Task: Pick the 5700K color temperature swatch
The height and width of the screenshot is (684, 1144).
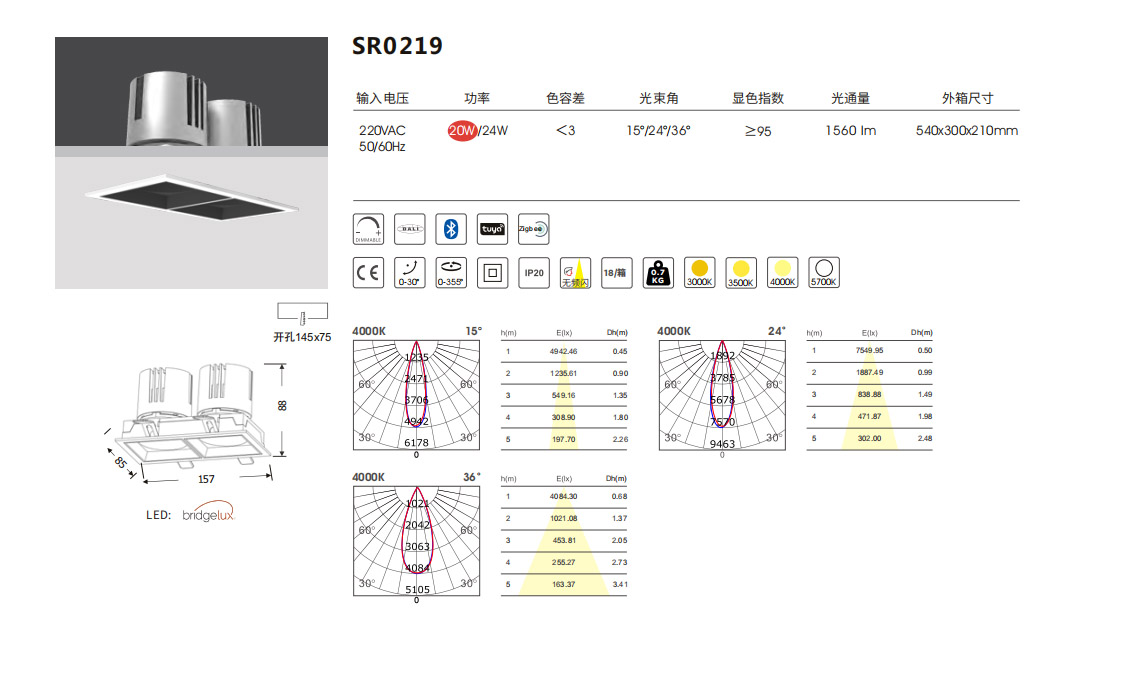Action: click(824, 273)
